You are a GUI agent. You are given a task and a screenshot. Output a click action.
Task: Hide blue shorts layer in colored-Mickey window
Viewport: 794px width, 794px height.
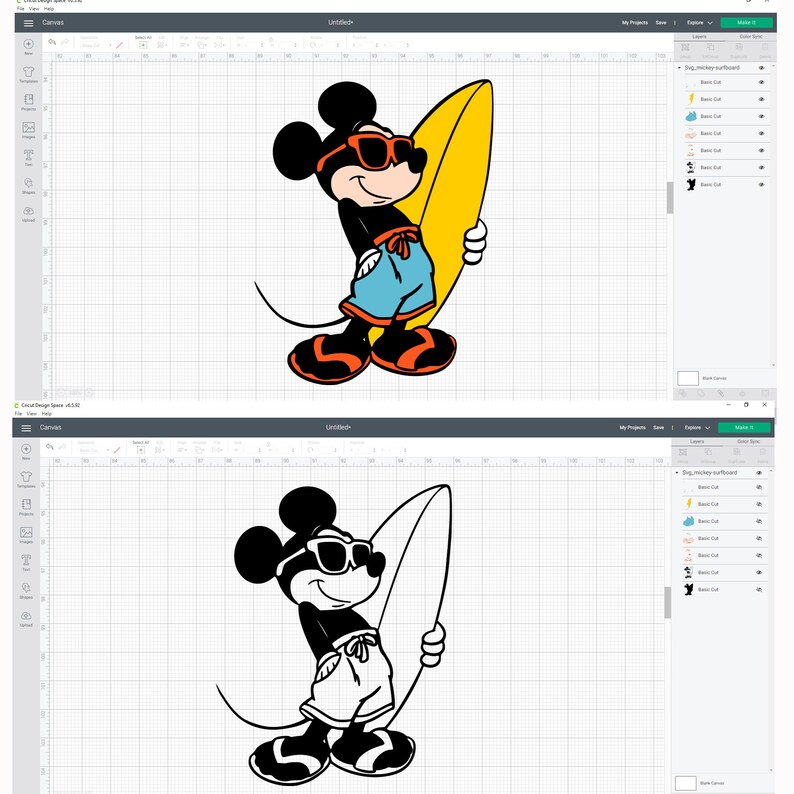(x=761, y=116)
